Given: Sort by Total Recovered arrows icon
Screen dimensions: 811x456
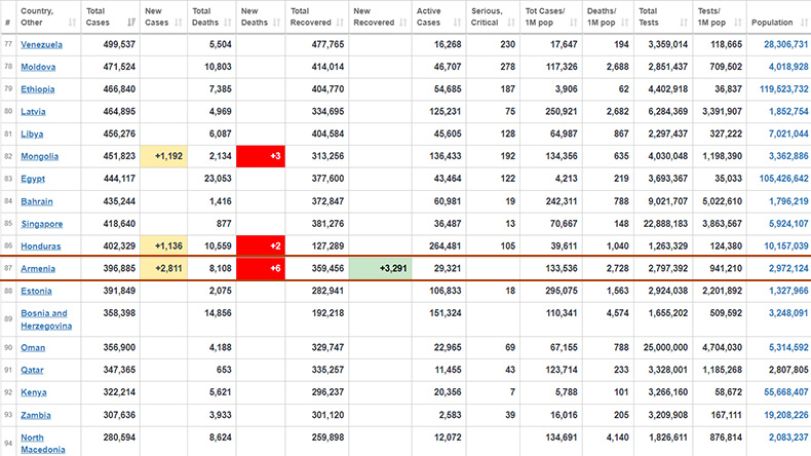Looking at the screenshot, I should (x=340, y=22).
